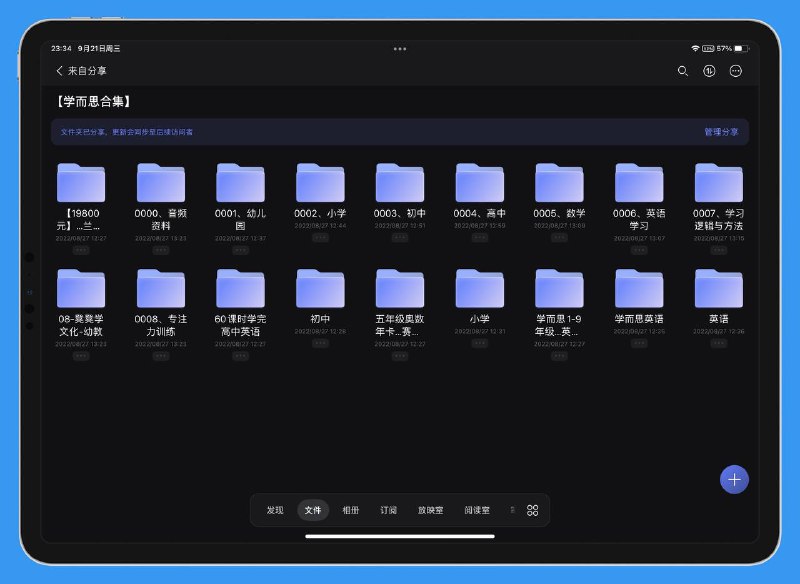Open the 0004、高中 folder
Image resolution: width=800 pixels, height=584 pixels.
(x=479, y=184)
